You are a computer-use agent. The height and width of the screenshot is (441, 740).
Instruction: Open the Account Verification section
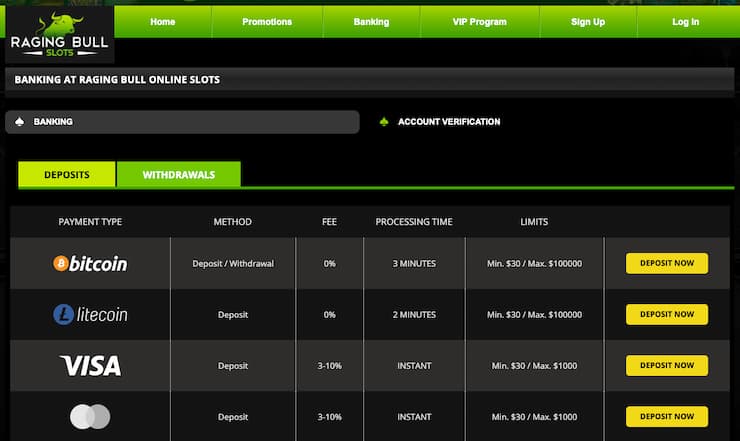[449, 122]
